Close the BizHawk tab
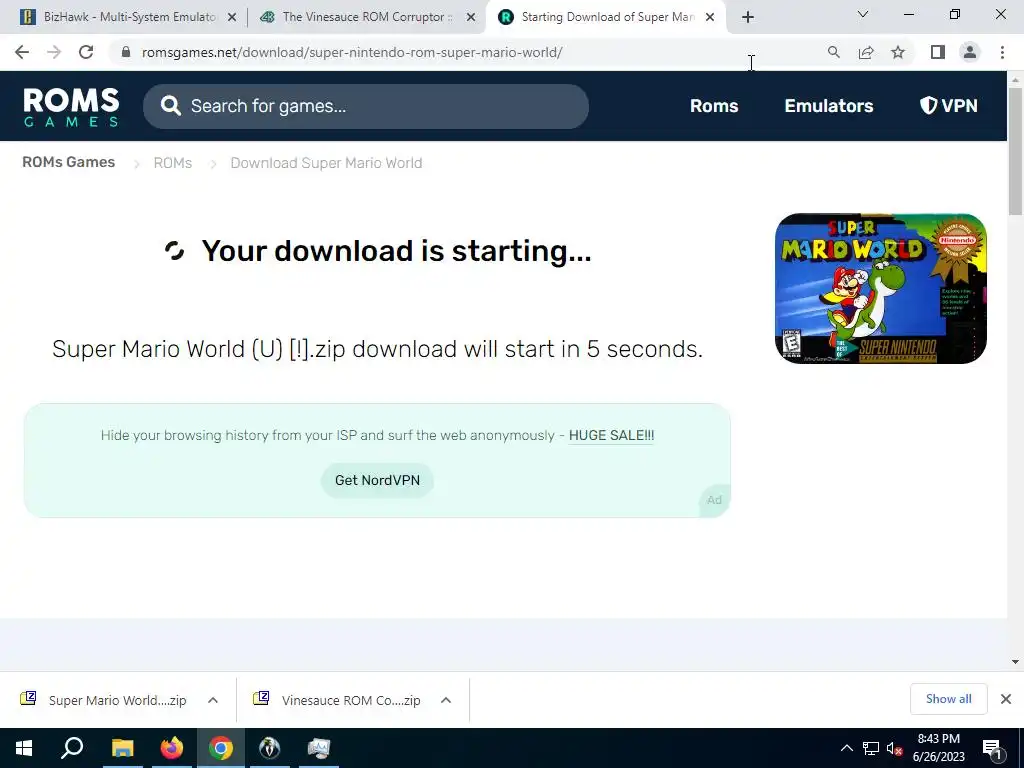Screen dimensions: 1024x768 click(x=232, y=17)
